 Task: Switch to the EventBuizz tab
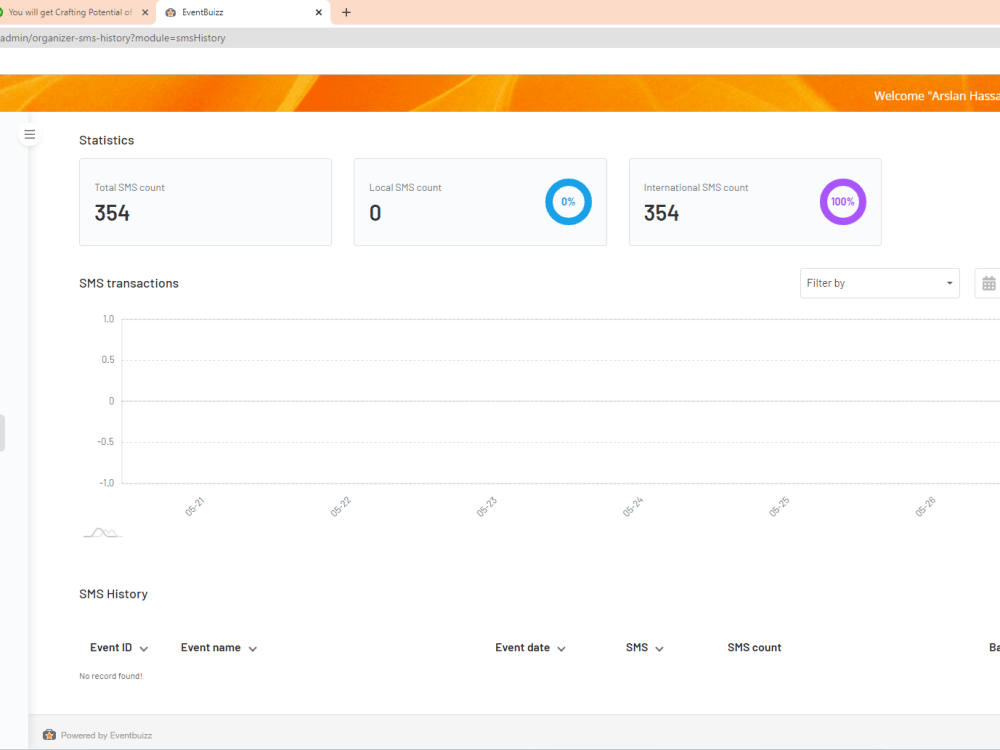click(x=244, y=12)
